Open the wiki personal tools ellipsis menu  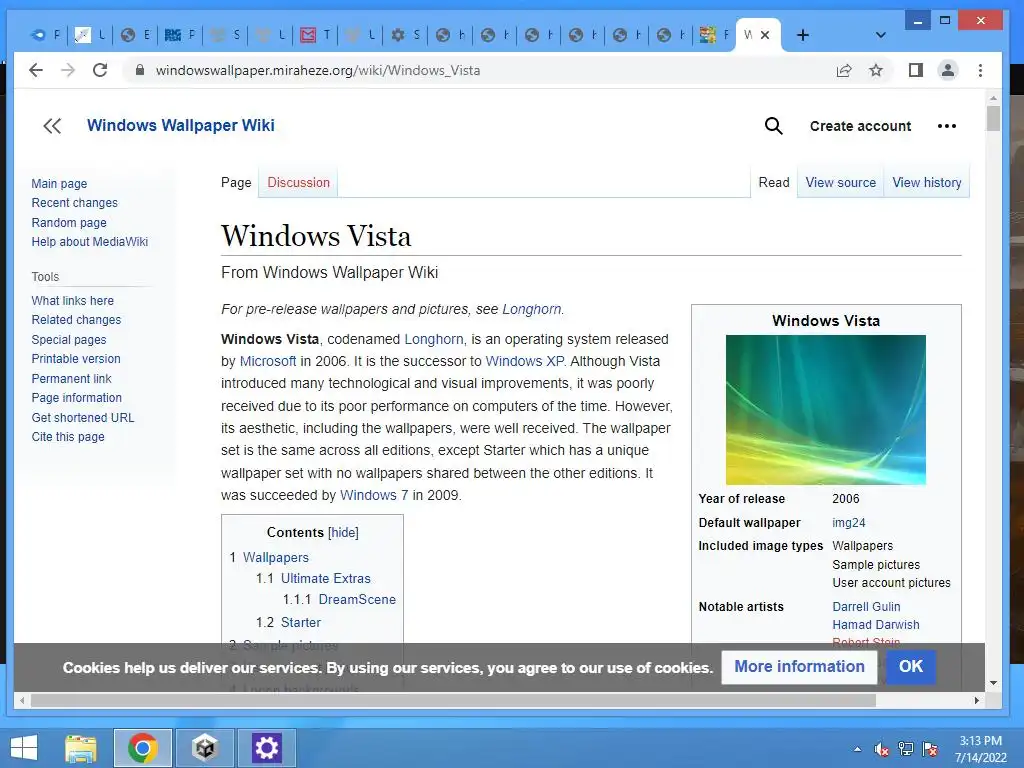(946, 126)
